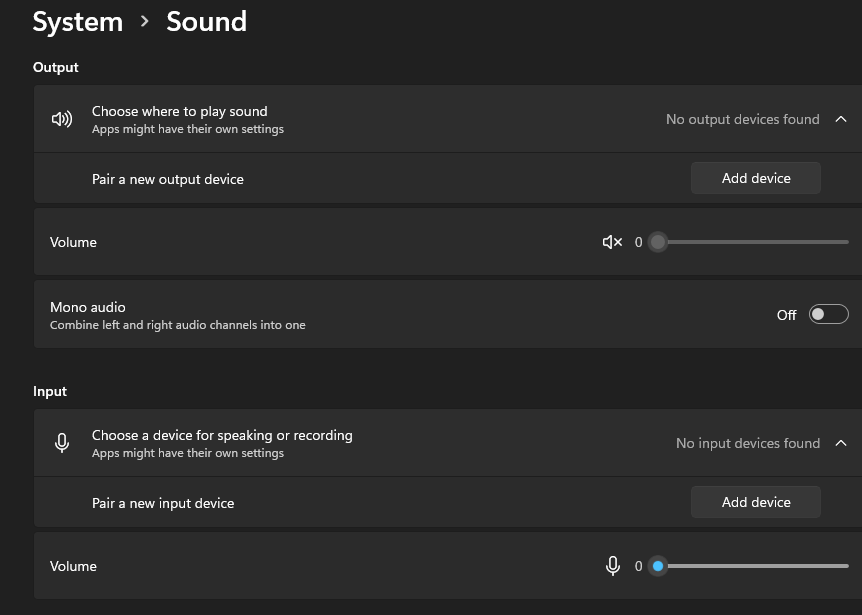Click the Sound breadcrumb title
Screen dimensions: 862x615
click(206, 21)
